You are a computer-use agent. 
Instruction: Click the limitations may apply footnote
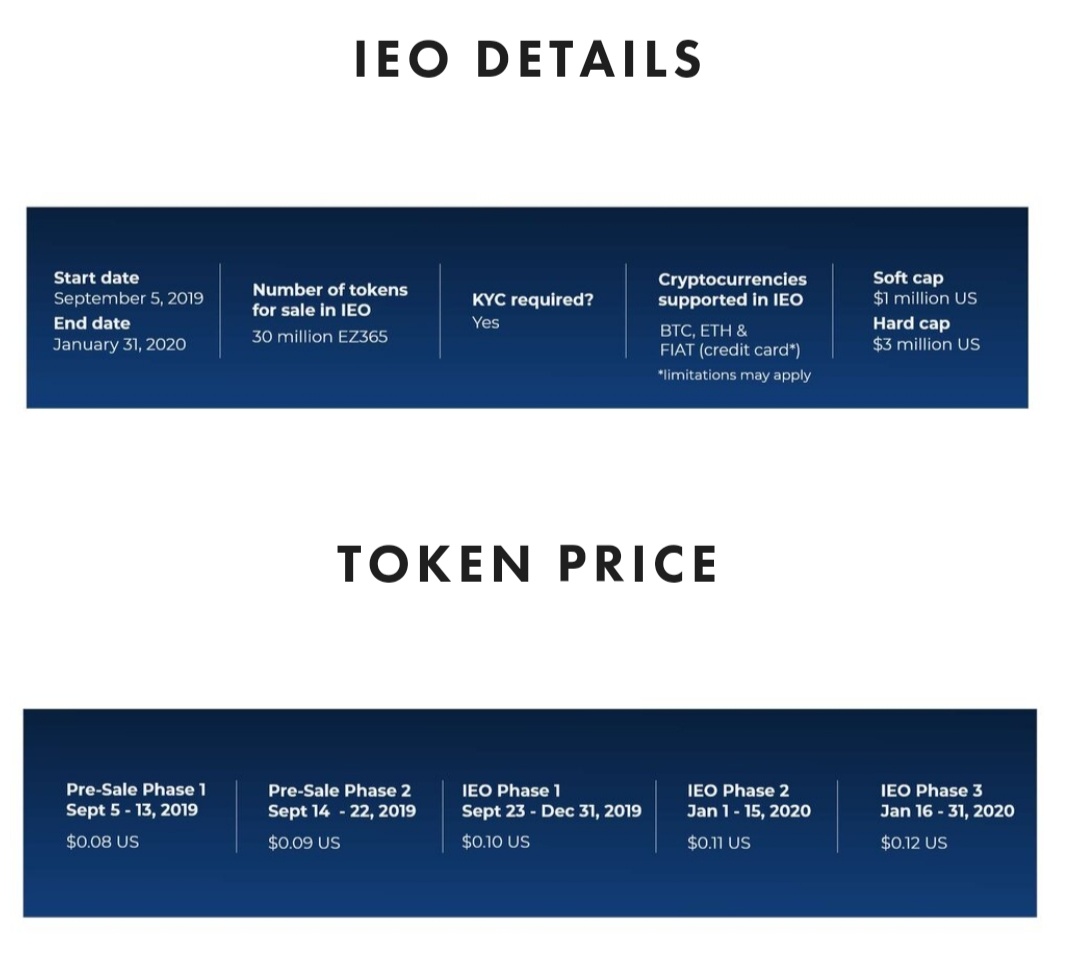[734, 375]
